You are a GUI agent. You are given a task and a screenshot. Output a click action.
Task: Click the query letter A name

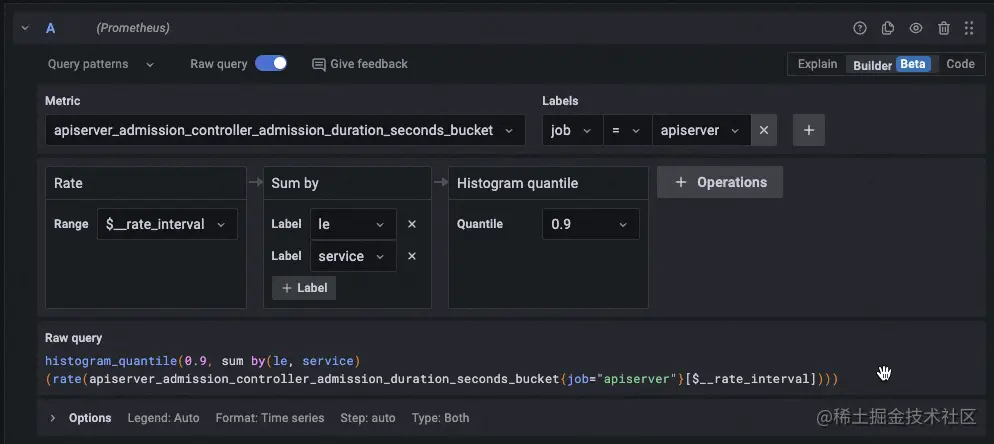pos(50,28)
